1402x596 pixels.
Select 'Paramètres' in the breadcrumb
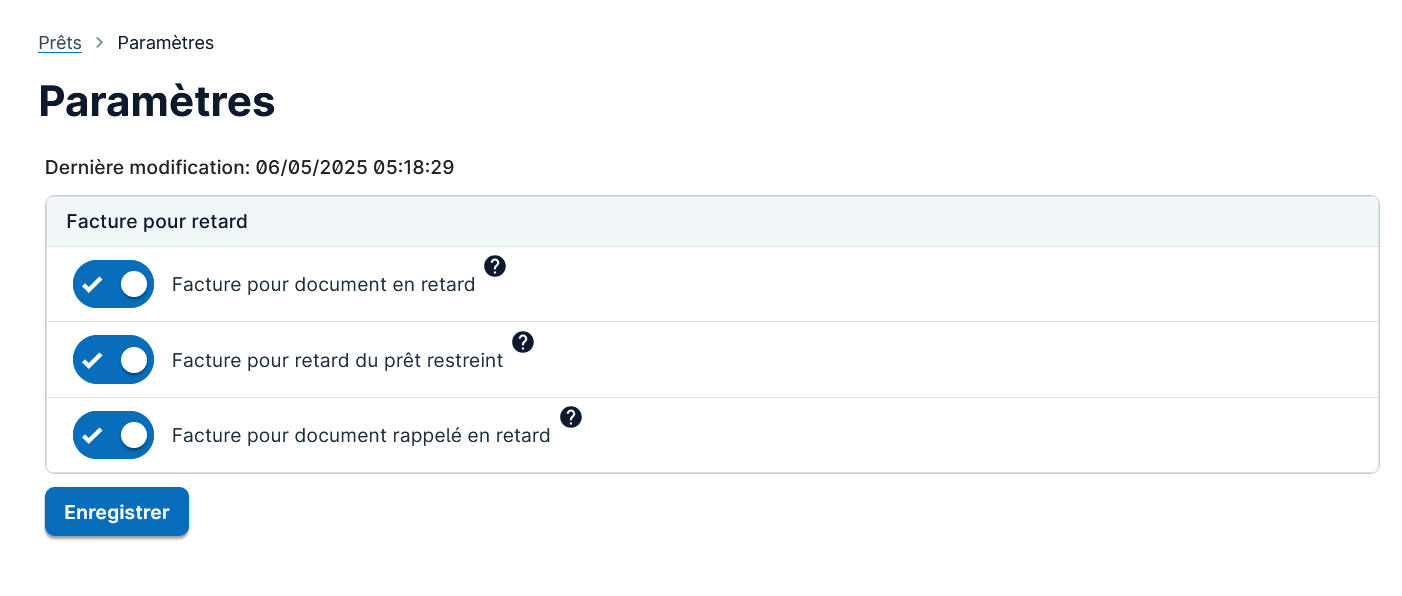click(x=165, y=43)
